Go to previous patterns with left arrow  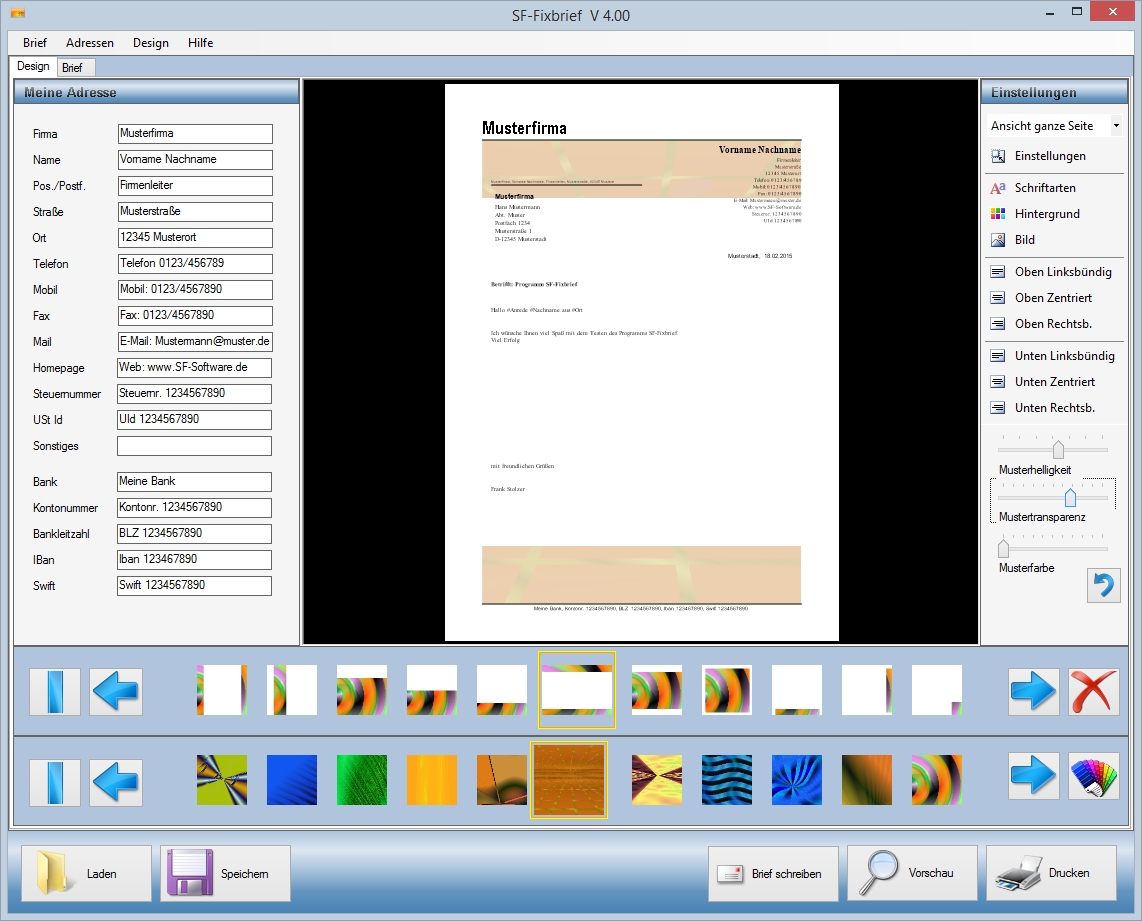(x=116, y=783)
